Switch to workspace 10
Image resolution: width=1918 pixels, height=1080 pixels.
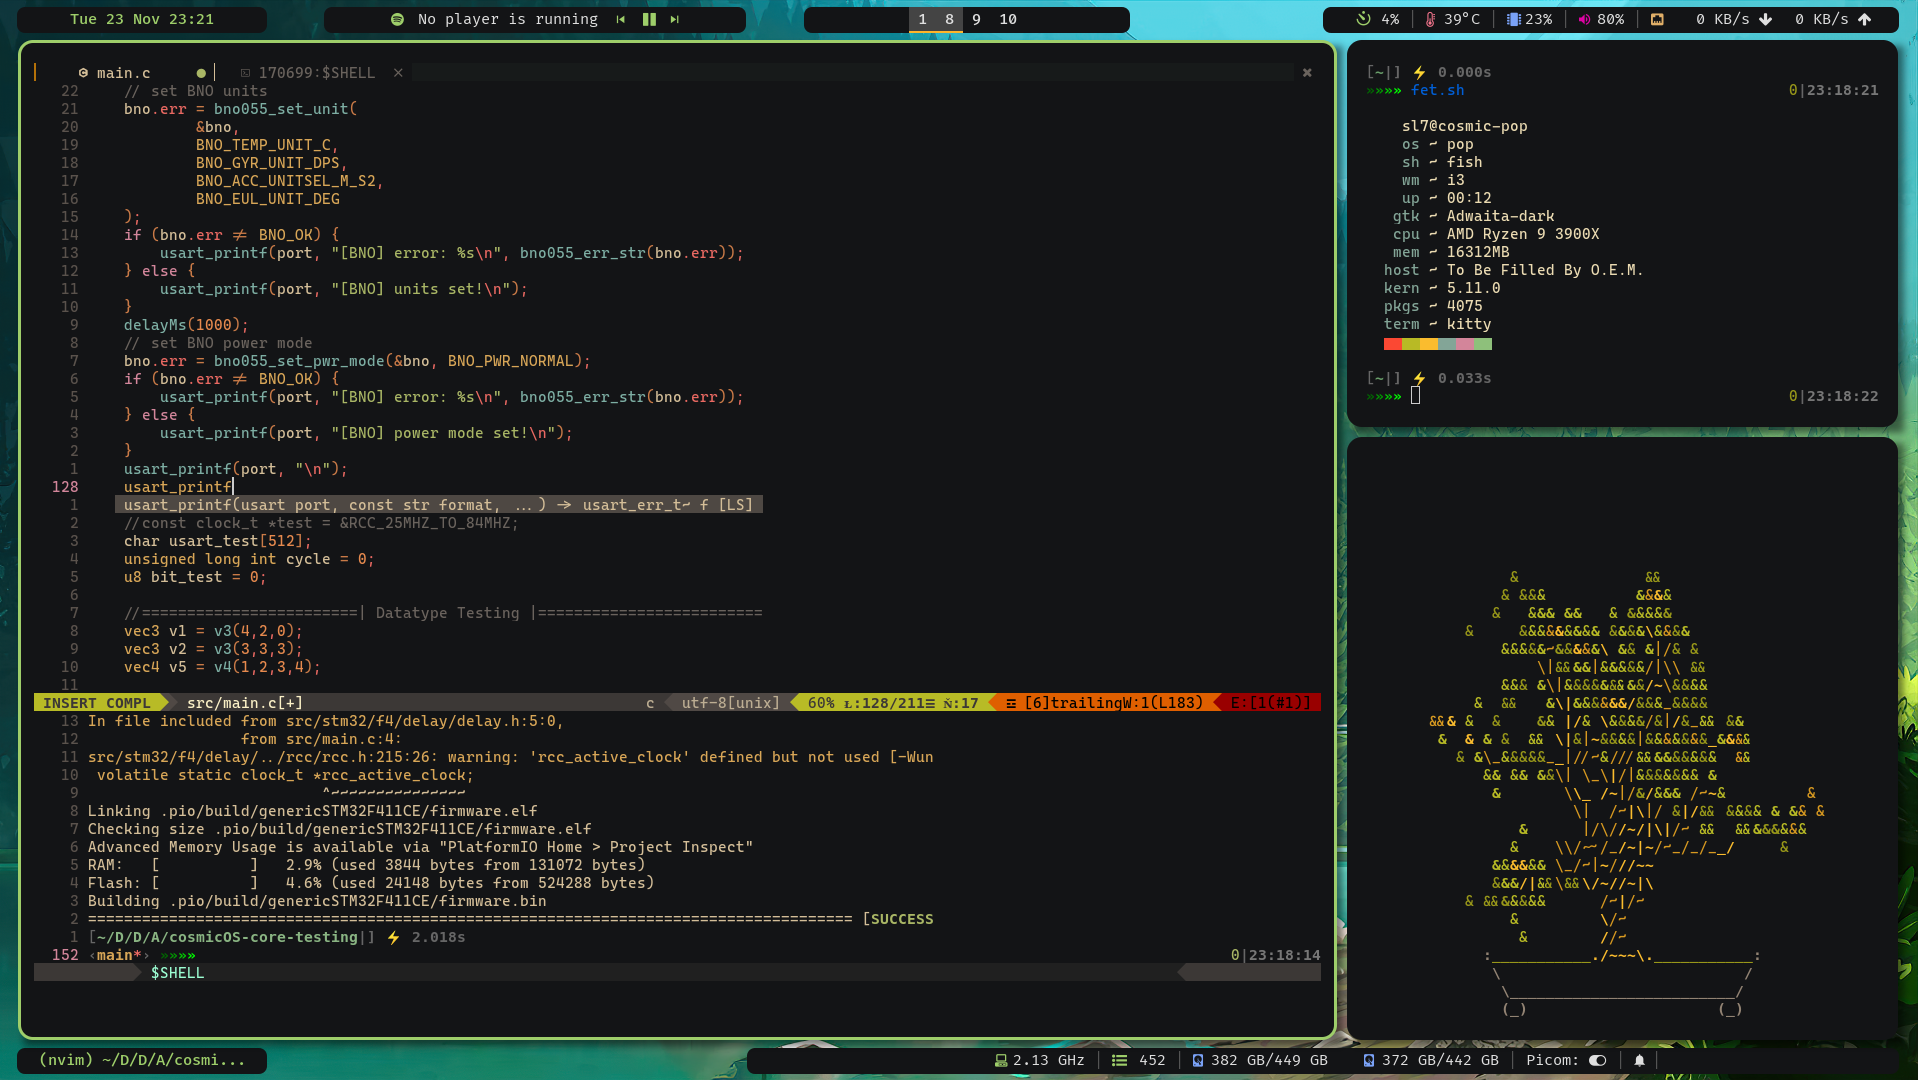(1008, 19)
